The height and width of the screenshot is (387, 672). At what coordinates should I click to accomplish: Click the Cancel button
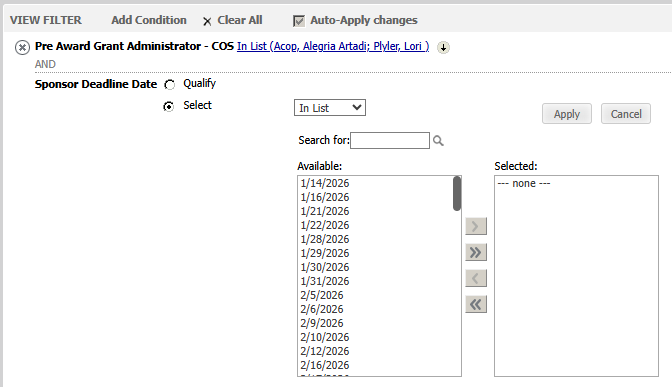626,114
